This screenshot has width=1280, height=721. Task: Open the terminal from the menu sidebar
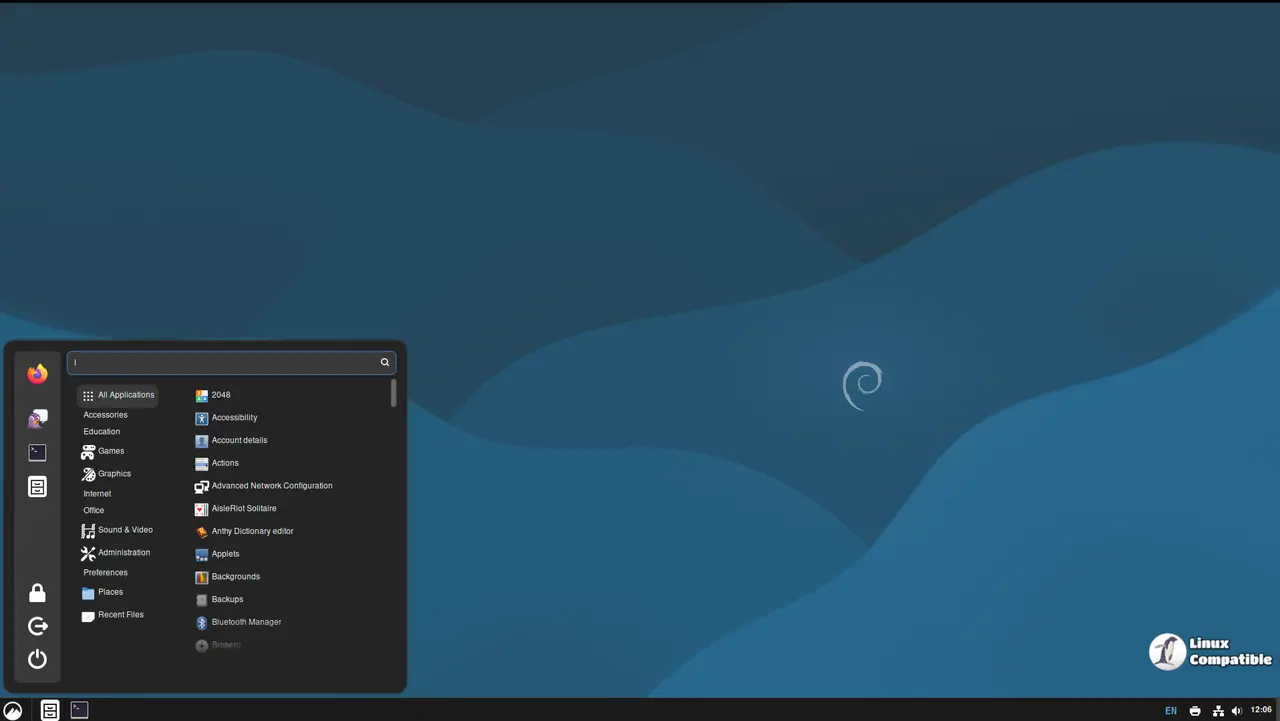pos(37,452)
